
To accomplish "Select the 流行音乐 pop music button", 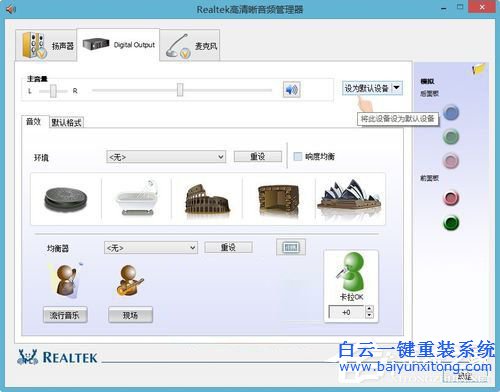I will tap(65, 315).
